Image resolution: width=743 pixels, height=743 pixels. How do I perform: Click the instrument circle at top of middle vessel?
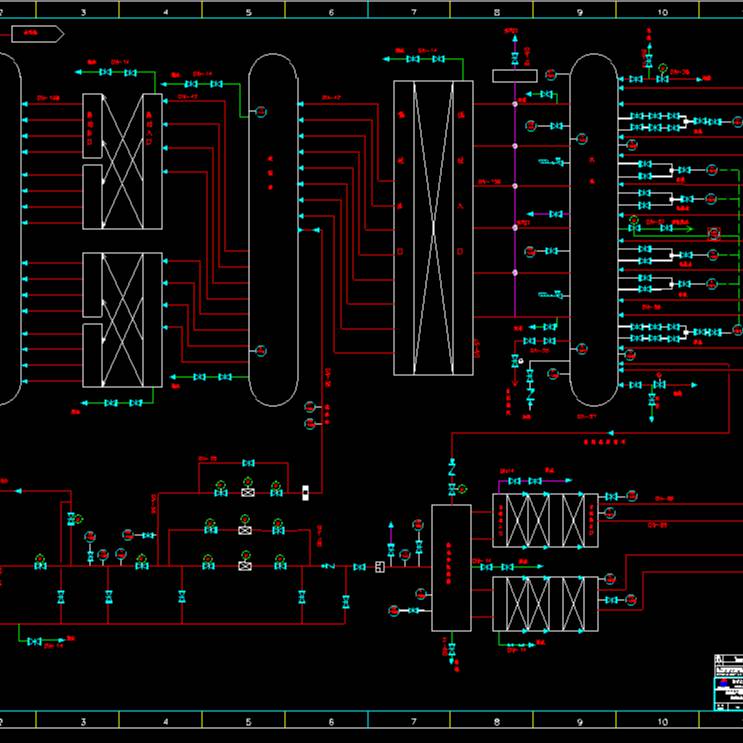[x=260, y=112]
